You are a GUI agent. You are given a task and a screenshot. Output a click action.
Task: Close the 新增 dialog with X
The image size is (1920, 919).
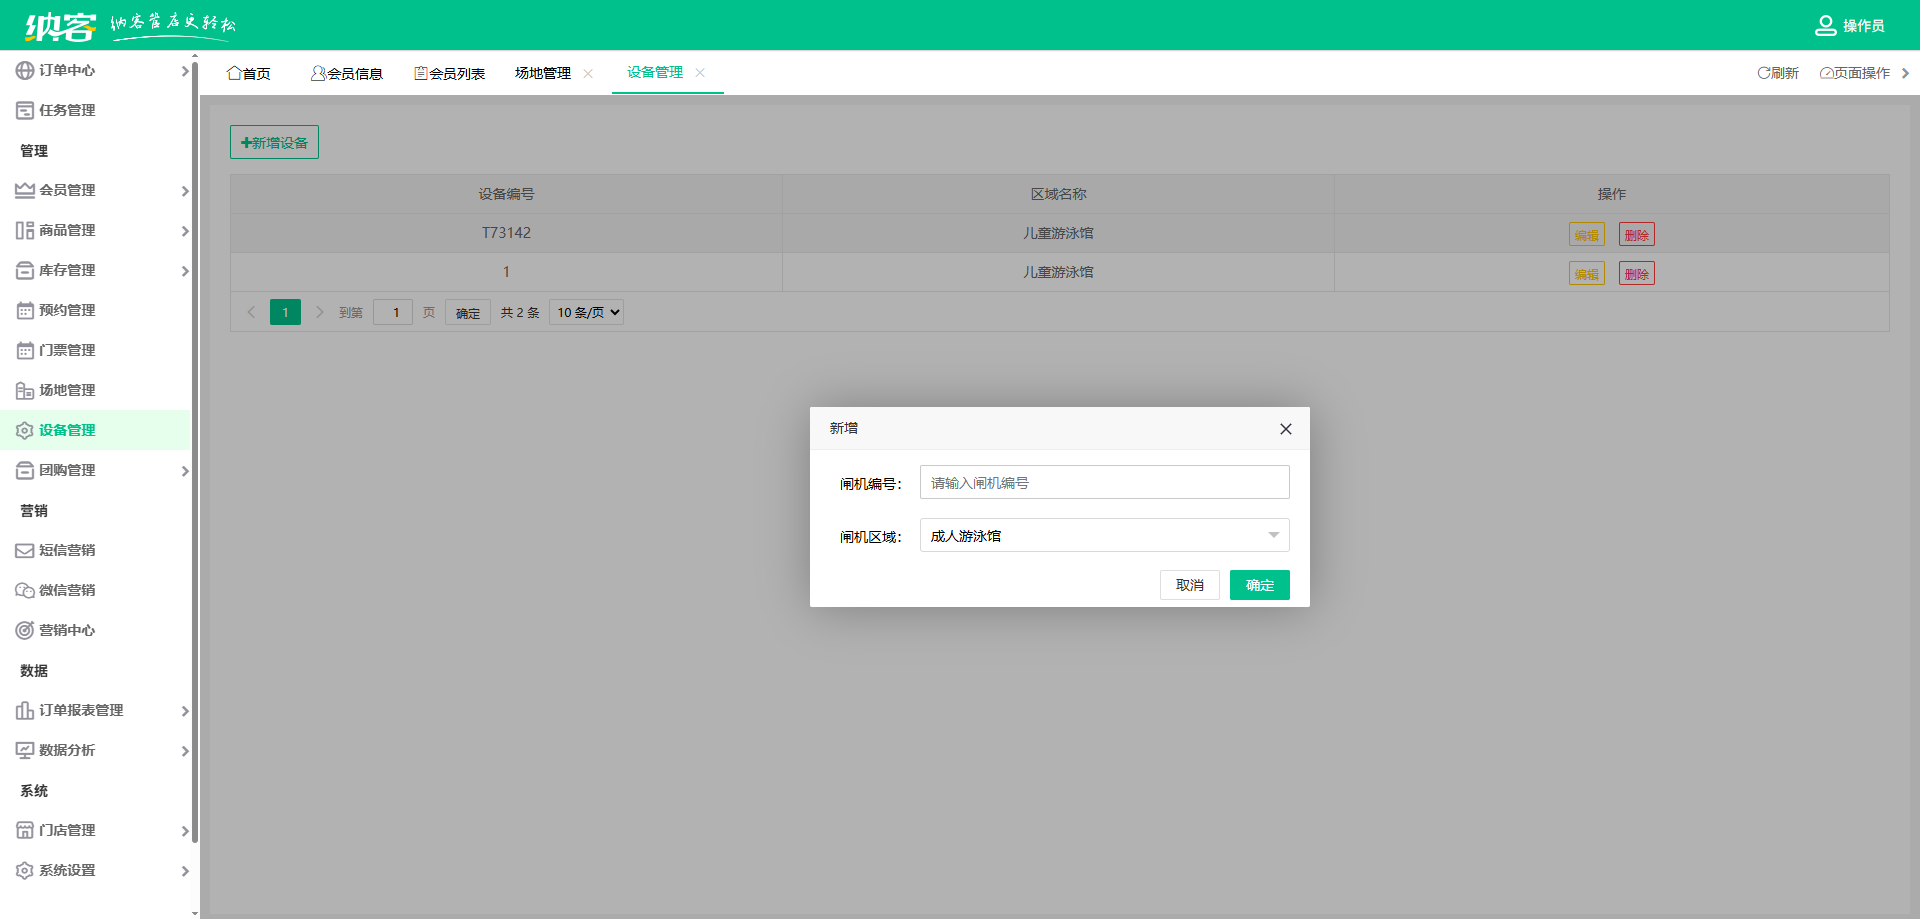pos(1286,429)
